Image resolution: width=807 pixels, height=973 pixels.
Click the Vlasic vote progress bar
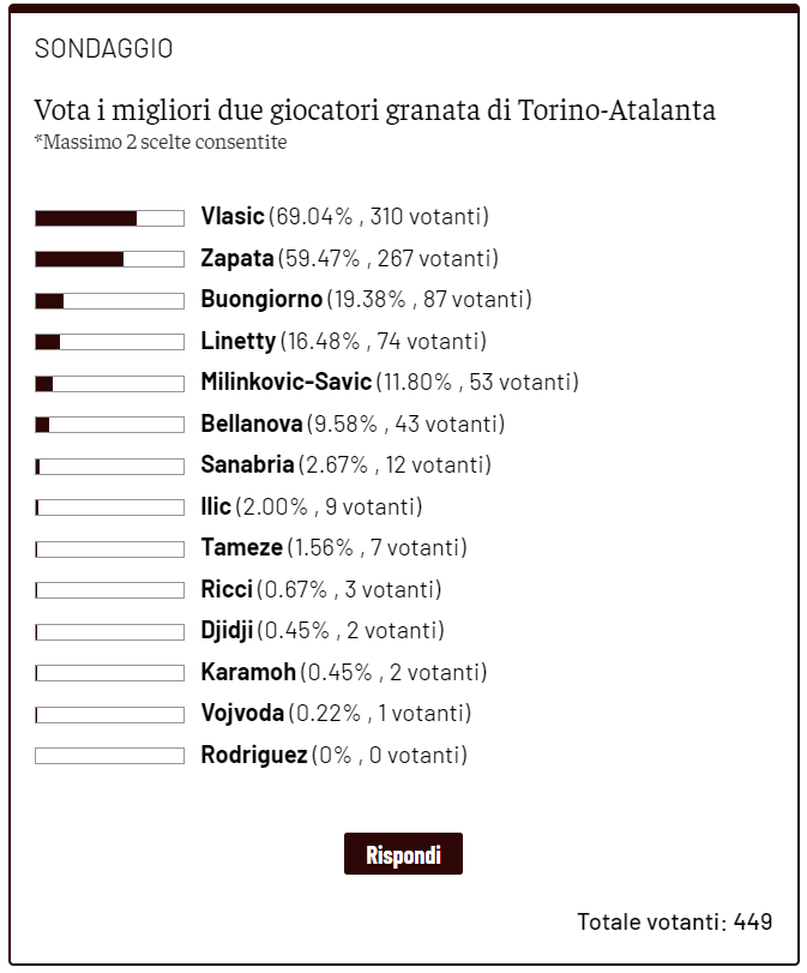(110, 215)
